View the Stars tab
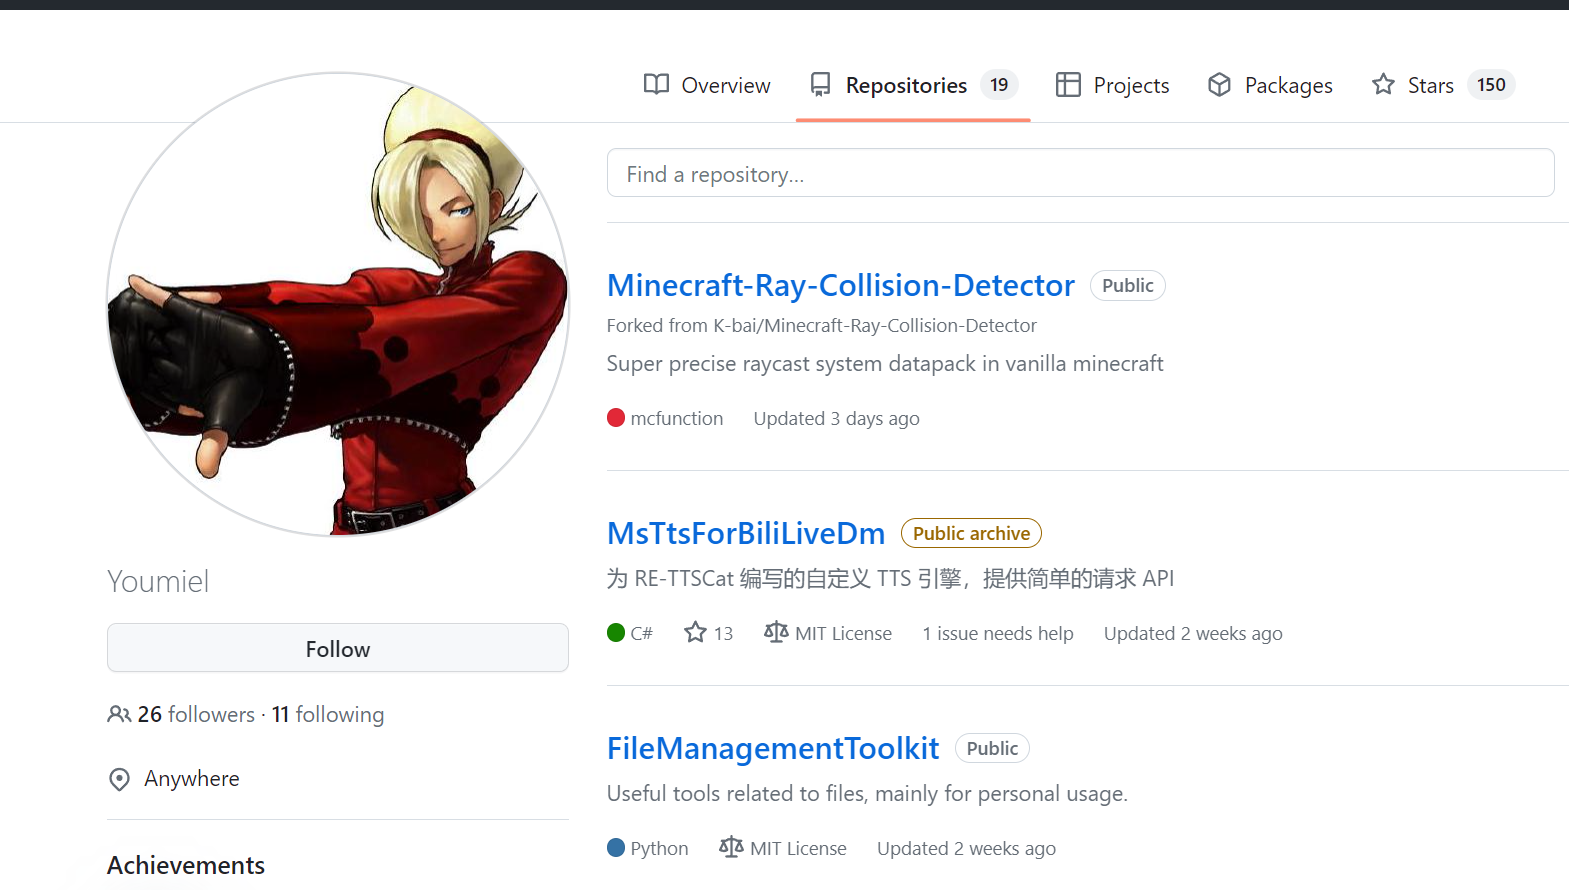 1443,85
